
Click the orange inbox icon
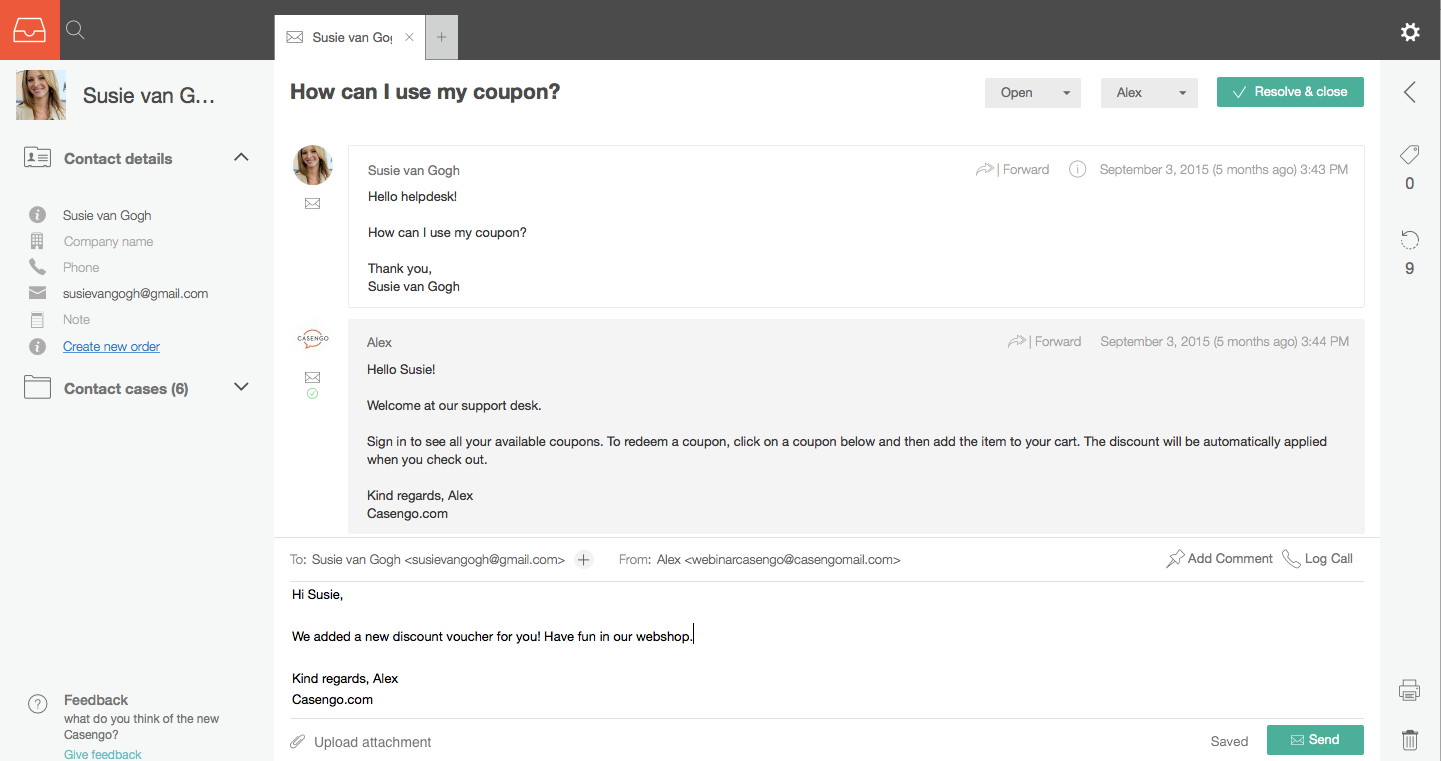coord(30,30)
